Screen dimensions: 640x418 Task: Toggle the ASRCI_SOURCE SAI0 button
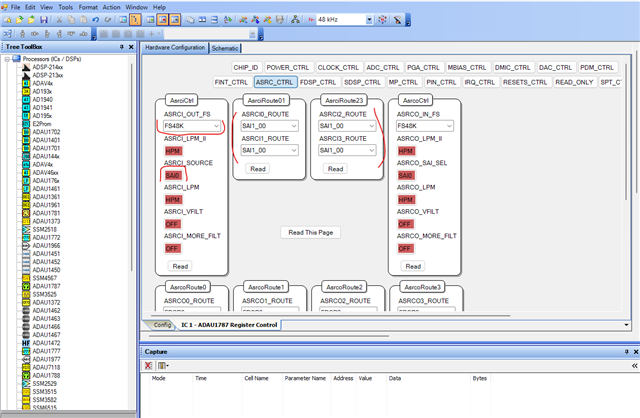click(x=173, y=176)
